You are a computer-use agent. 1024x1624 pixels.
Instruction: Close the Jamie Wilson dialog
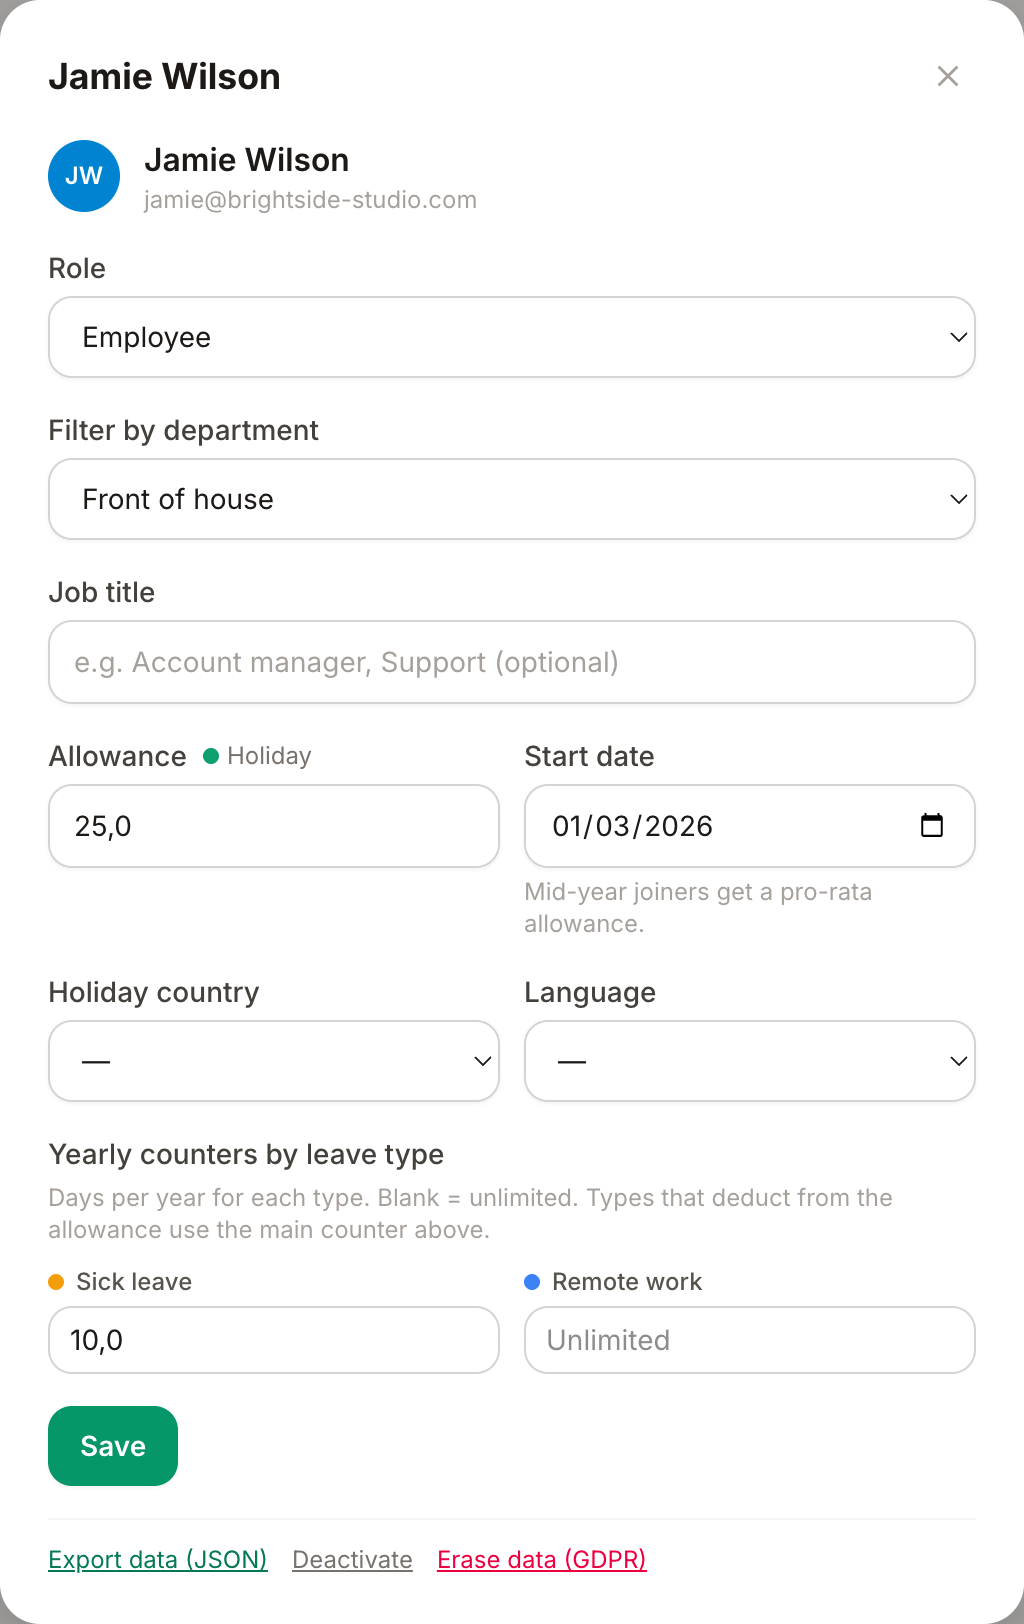948,76
